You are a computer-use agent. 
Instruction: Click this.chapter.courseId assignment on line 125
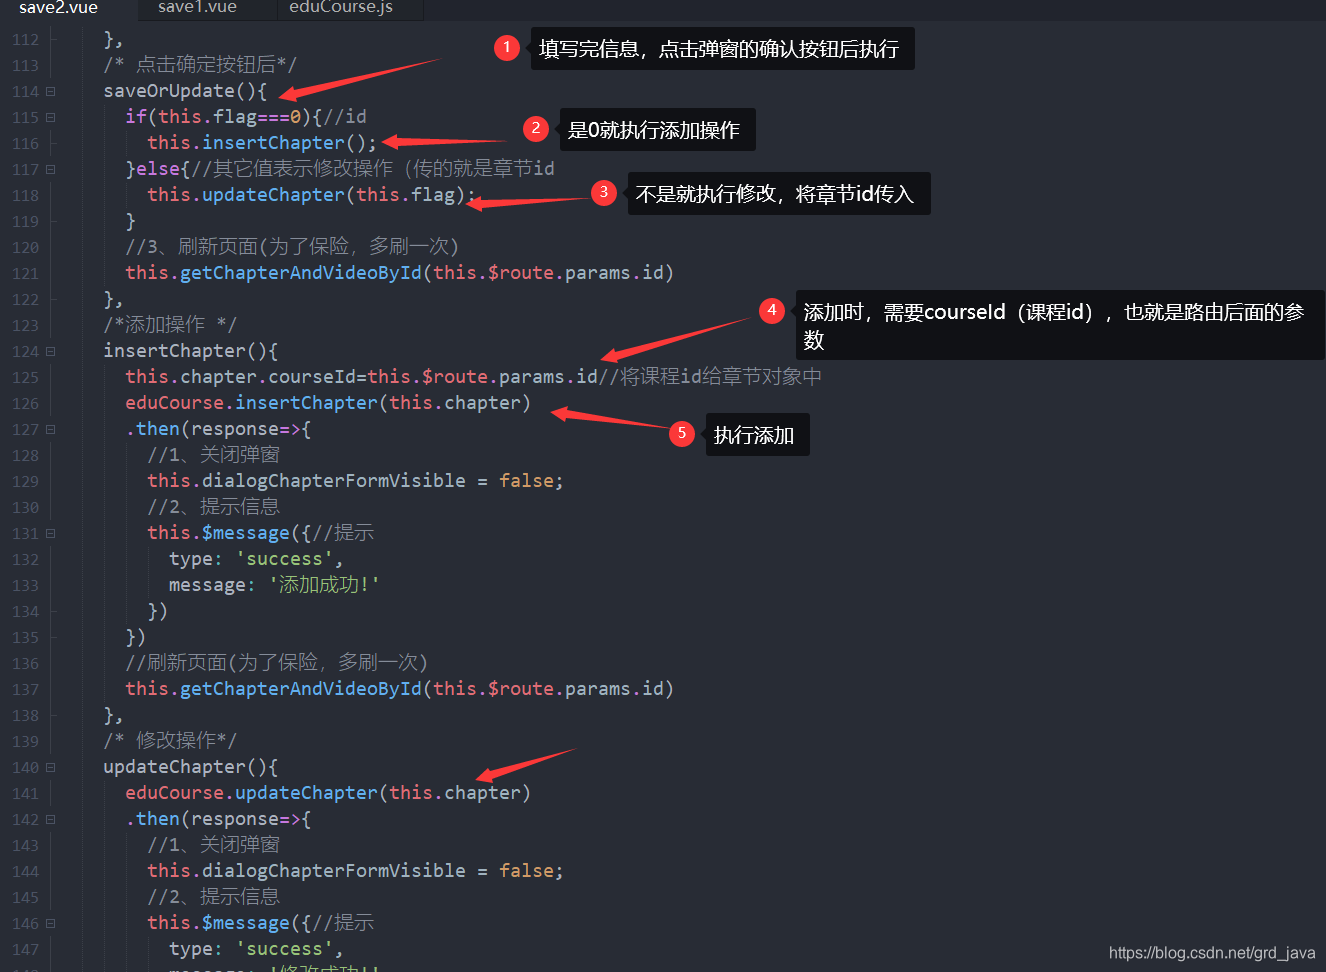coord(361,377)
